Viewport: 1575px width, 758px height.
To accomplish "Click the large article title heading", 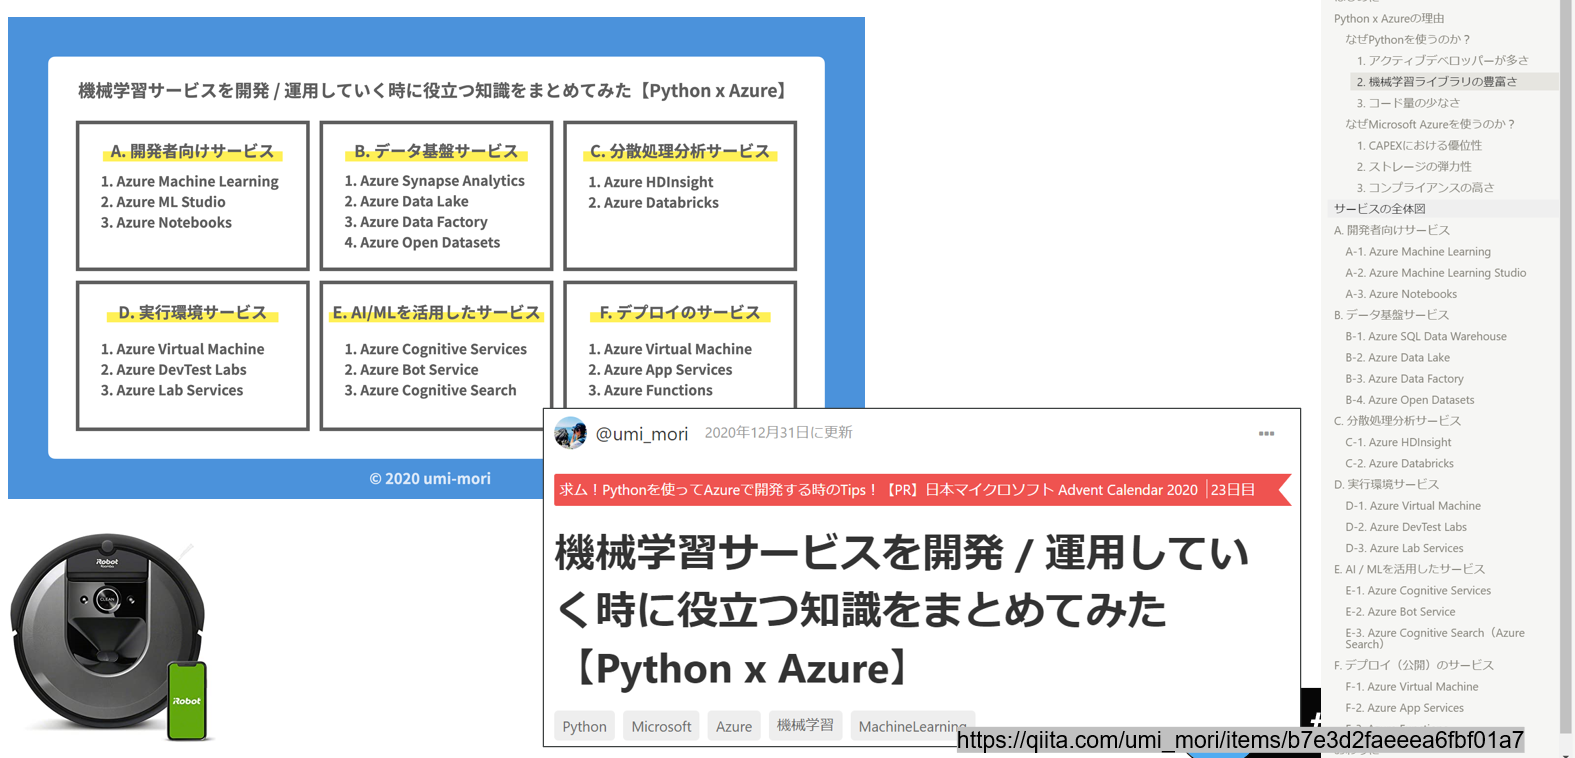I will tap(902, 610).
